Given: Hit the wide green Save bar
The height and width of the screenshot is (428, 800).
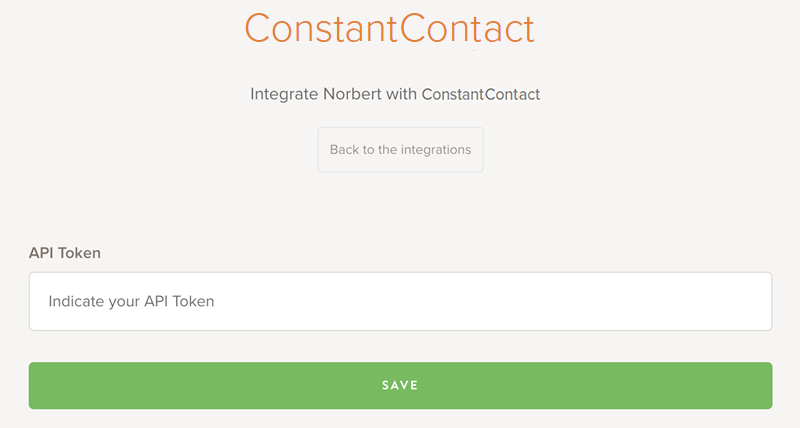Looking at the screenshot, I should tap(400, 385).
